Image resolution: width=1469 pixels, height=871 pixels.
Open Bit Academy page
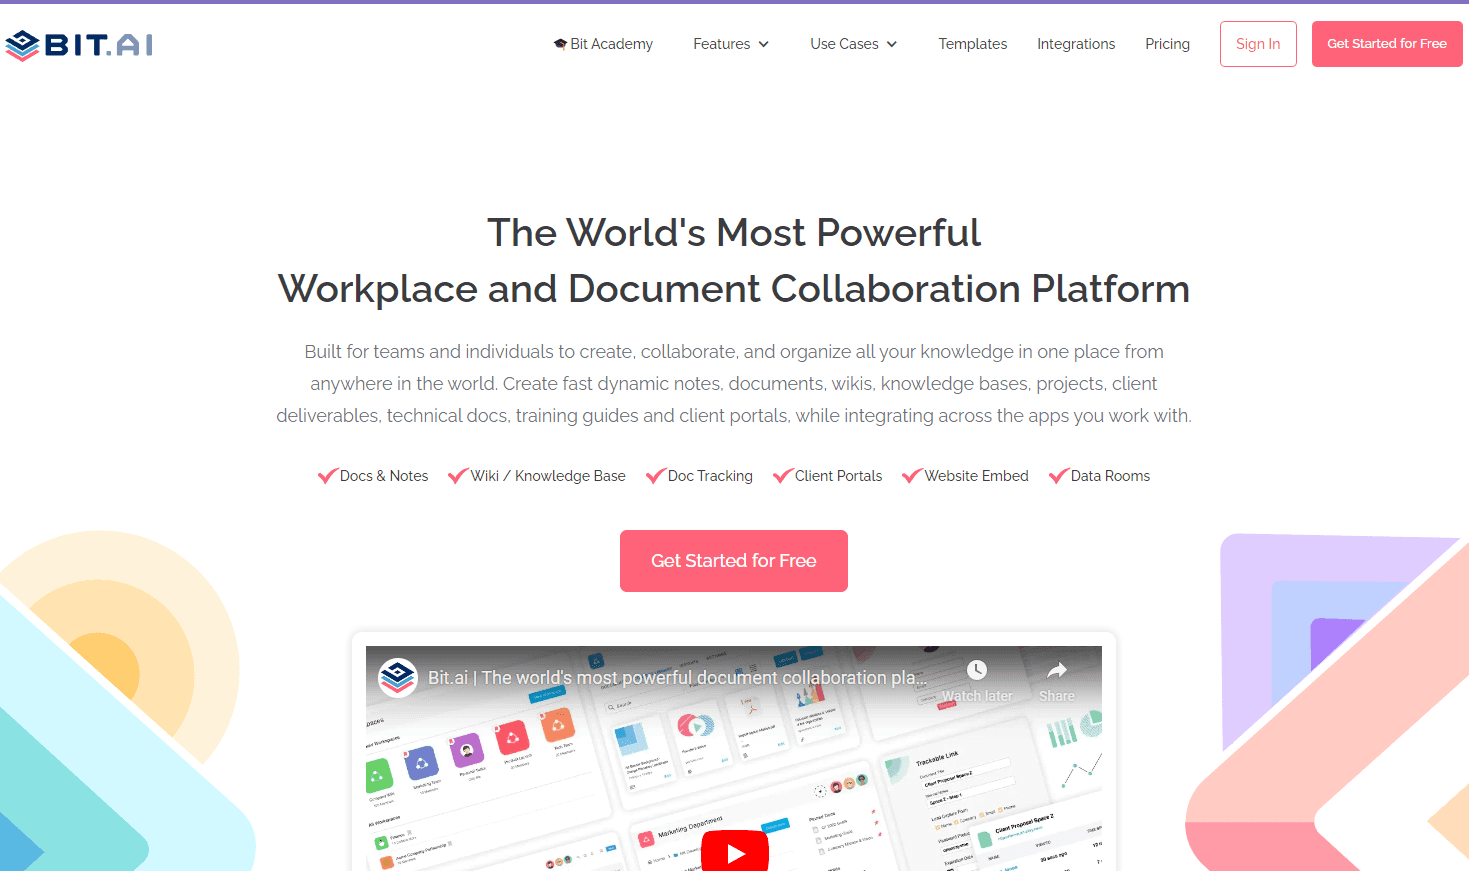click(603, 44)
